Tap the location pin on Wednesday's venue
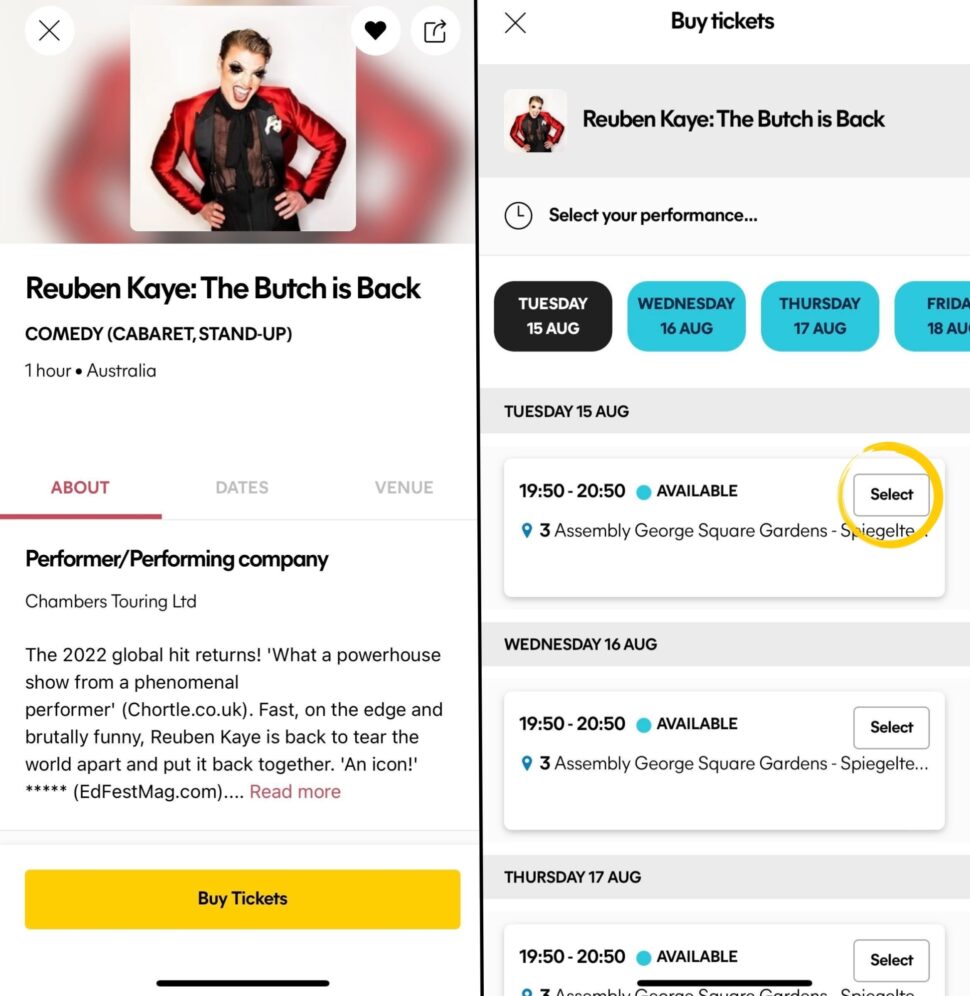 point(527,763)
